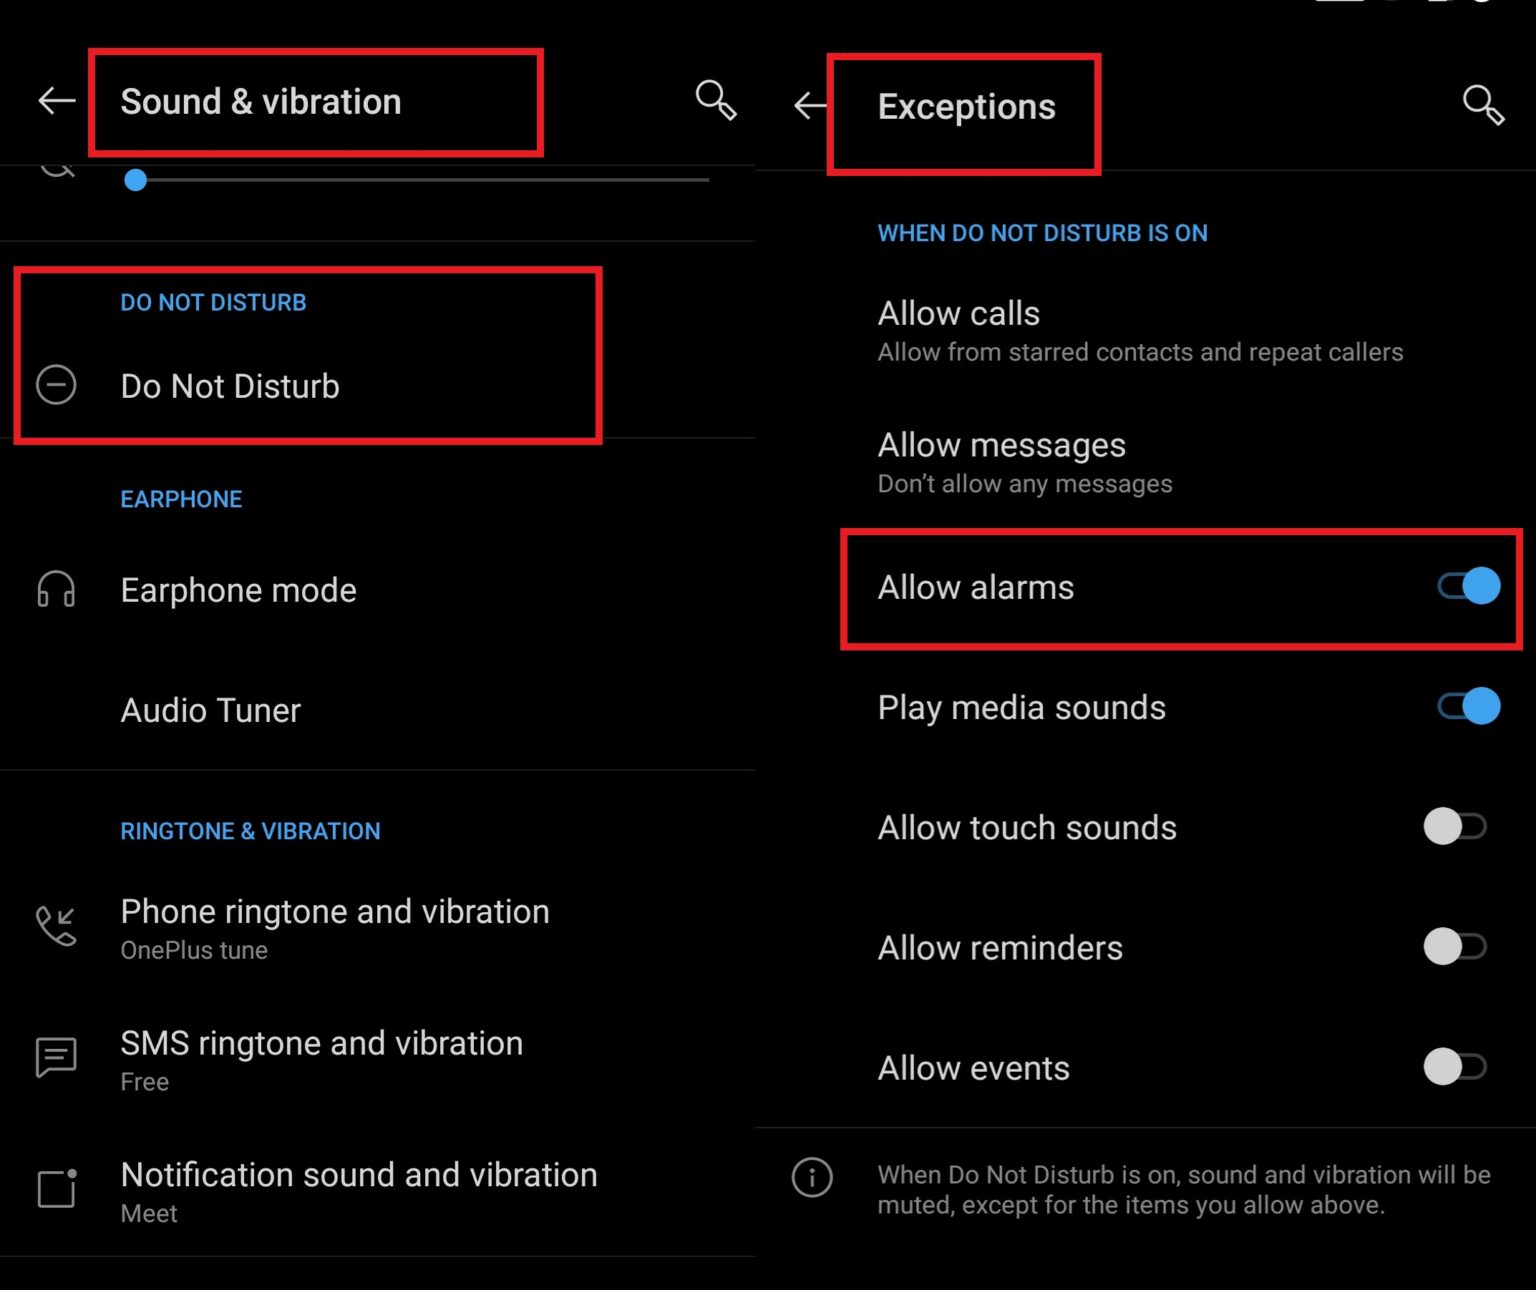Tap the phone ringtone call icon
This screenshot has width=1536, height=1290.
56,926
